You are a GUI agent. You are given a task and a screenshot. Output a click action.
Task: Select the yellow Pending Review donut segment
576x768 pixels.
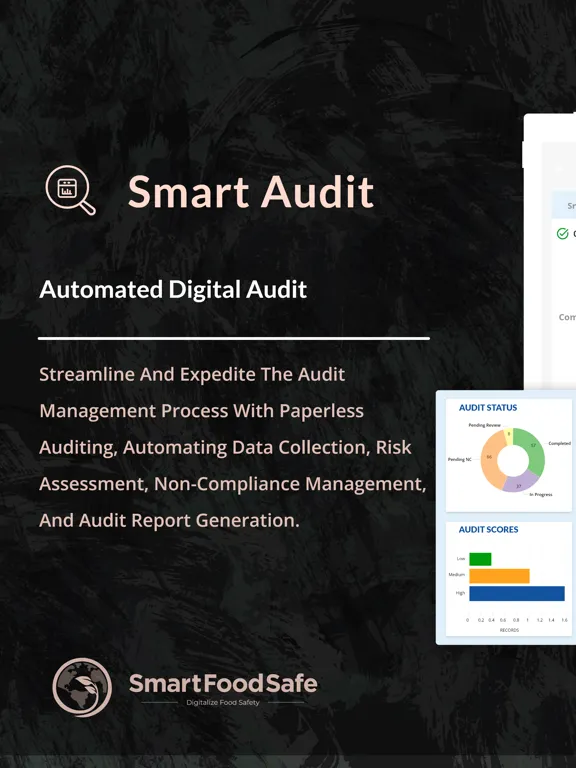pyautogui.click(x=508, y=434)
